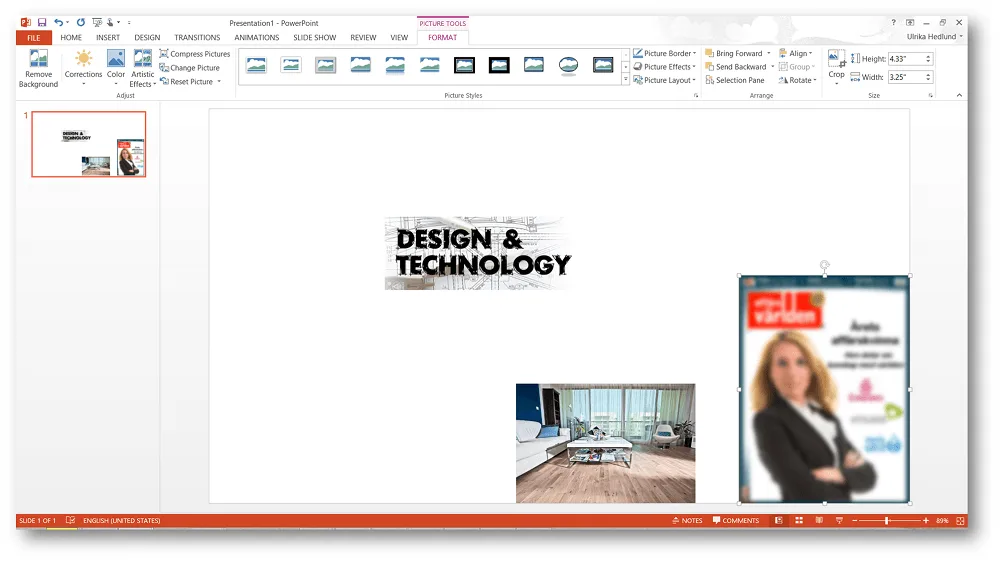Click the Height spinner arrows
Viewport: 1000px width, 562px height.
coord(929,59)
